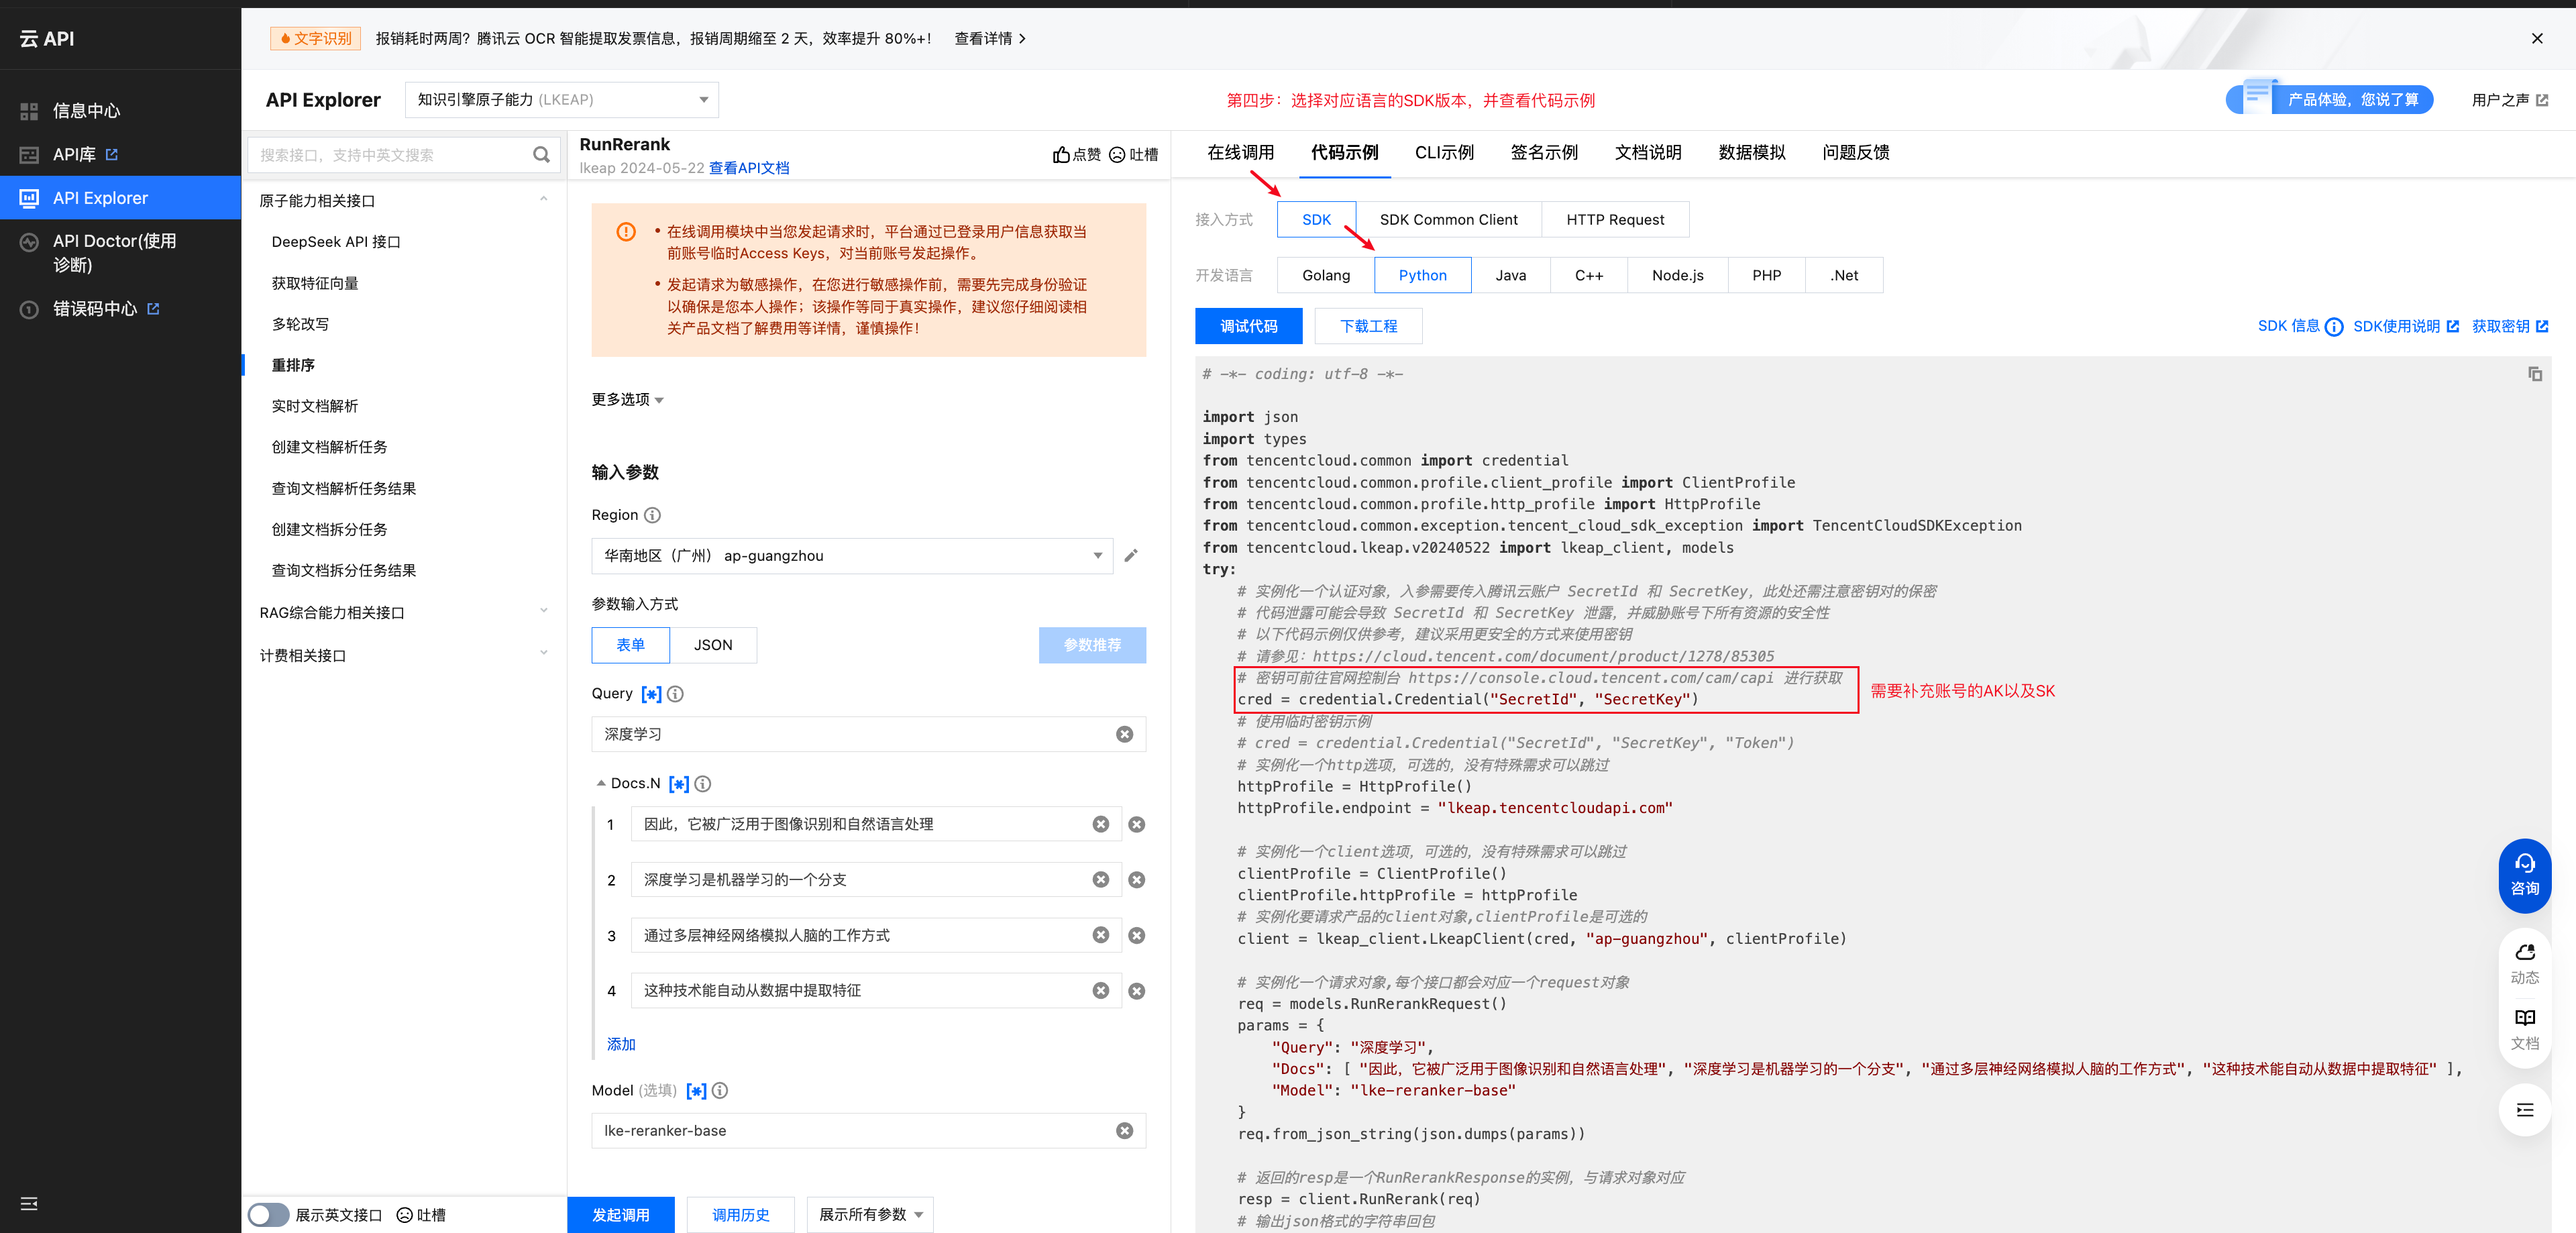The image size is (2576, 1233).
Task: Clear text of Docs item 3
Action: coord(1100,935)
